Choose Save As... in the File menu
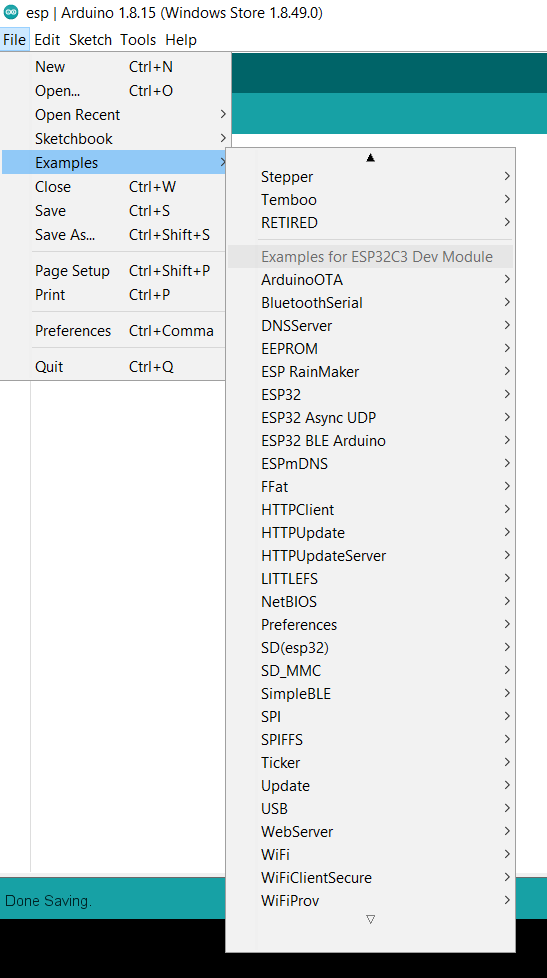Image resolution: width=547 pixels, height=978 pixels. pyautogui.click(x=116, y=235)
